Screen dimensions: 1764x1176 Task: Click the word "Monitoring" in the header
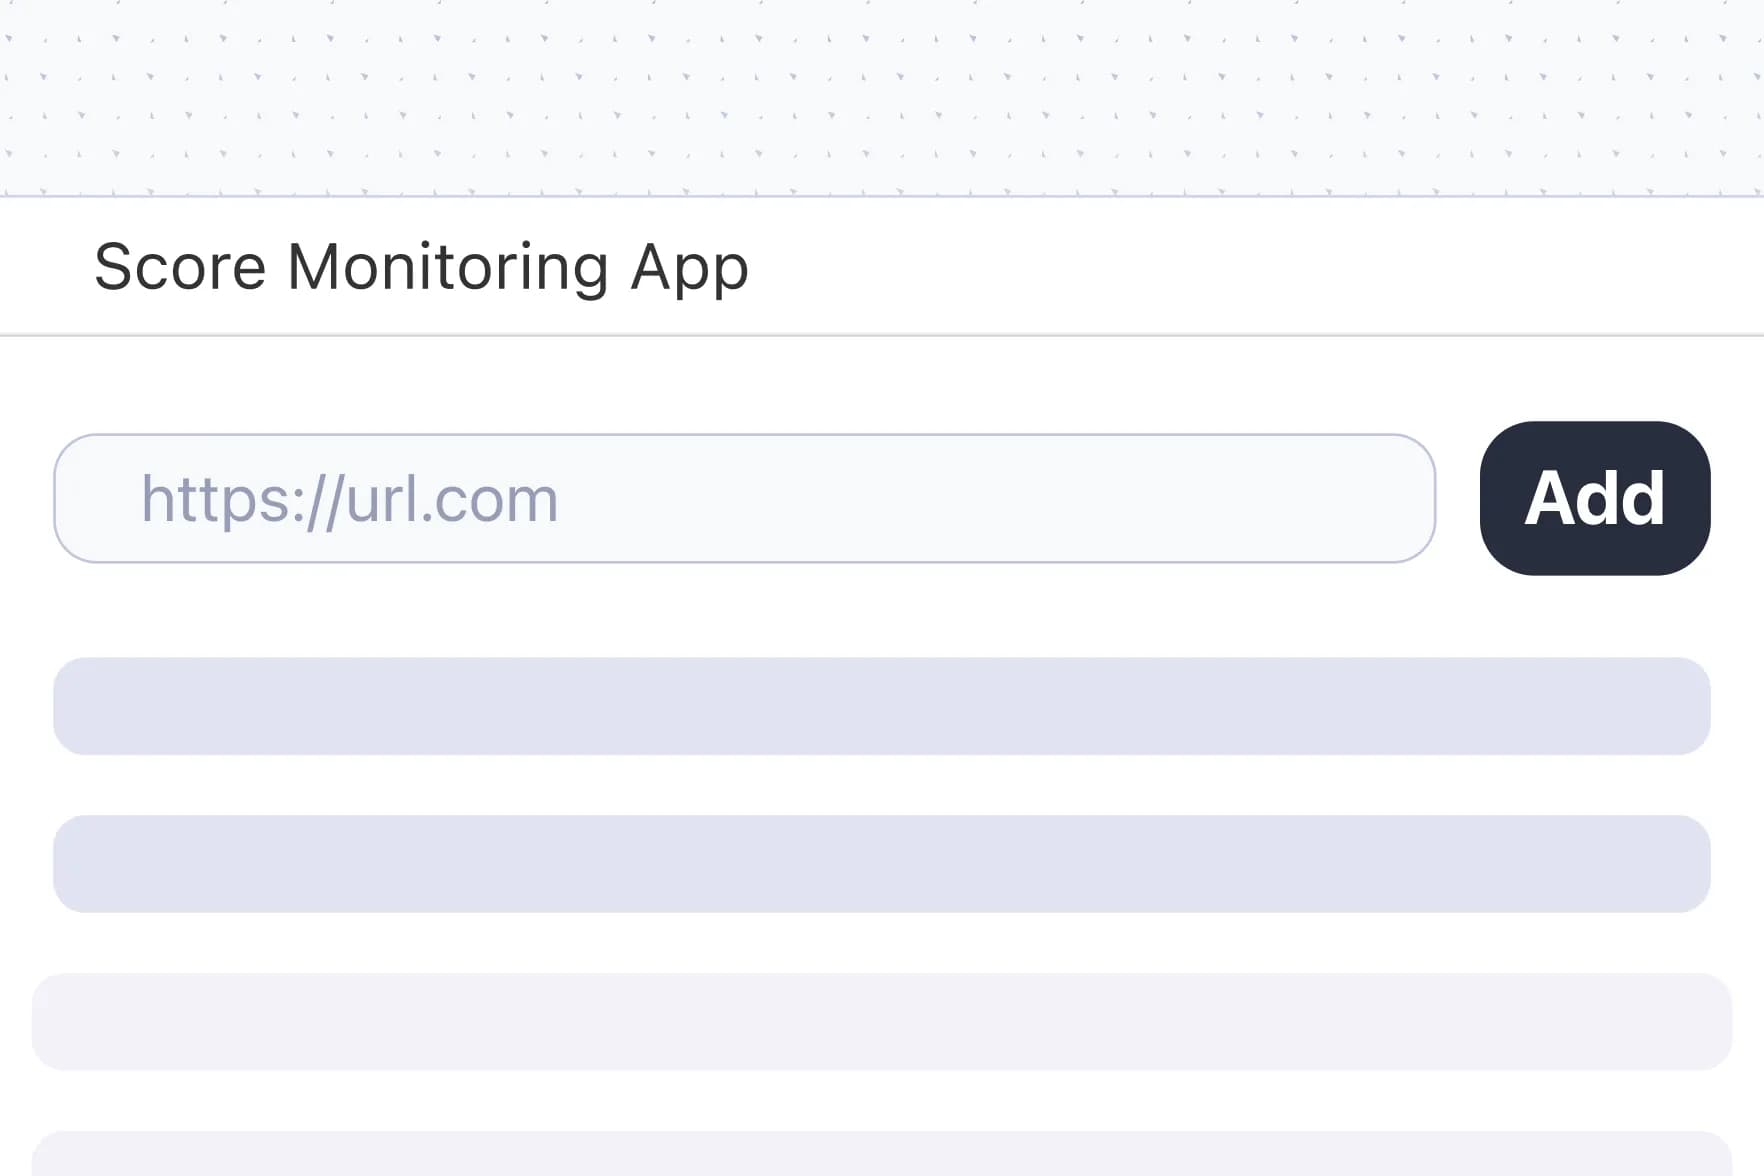pyautogui.click(x=447, y=267)
